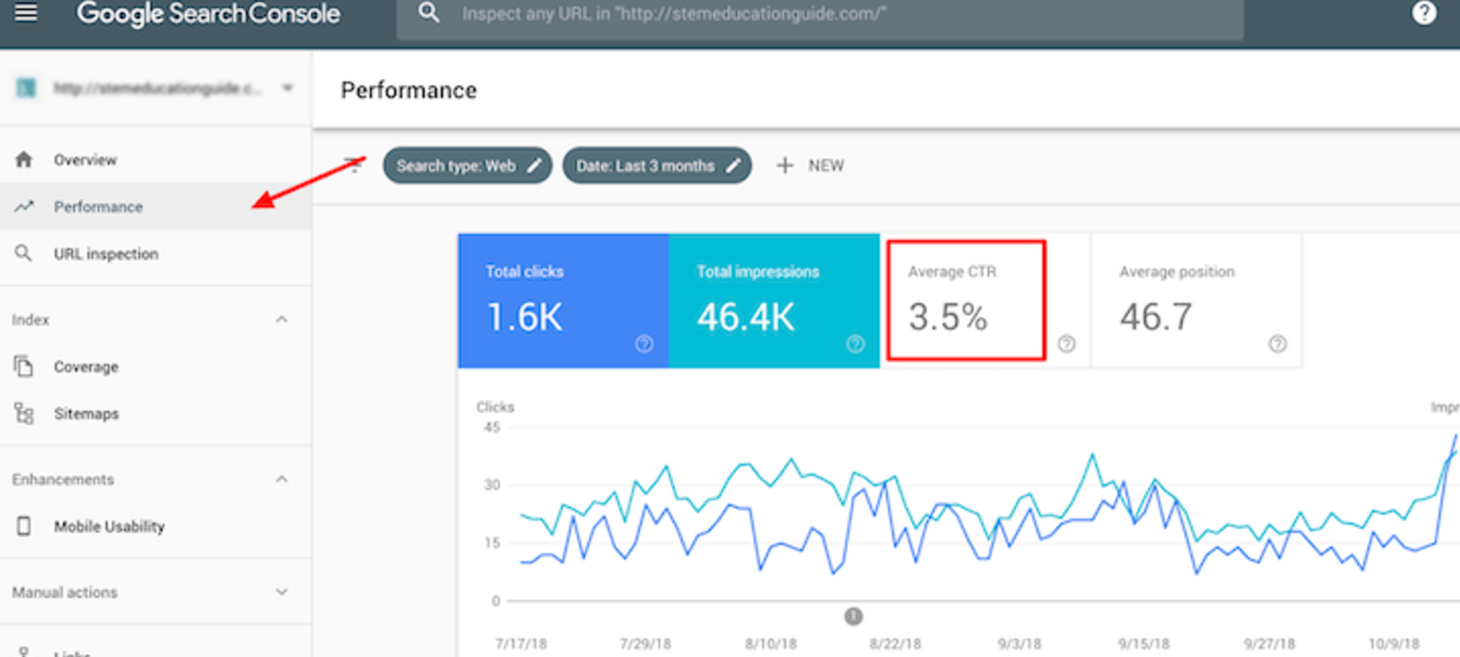Click the URL inspection search field
This screenshot has height=657, width=1460.
820,15
